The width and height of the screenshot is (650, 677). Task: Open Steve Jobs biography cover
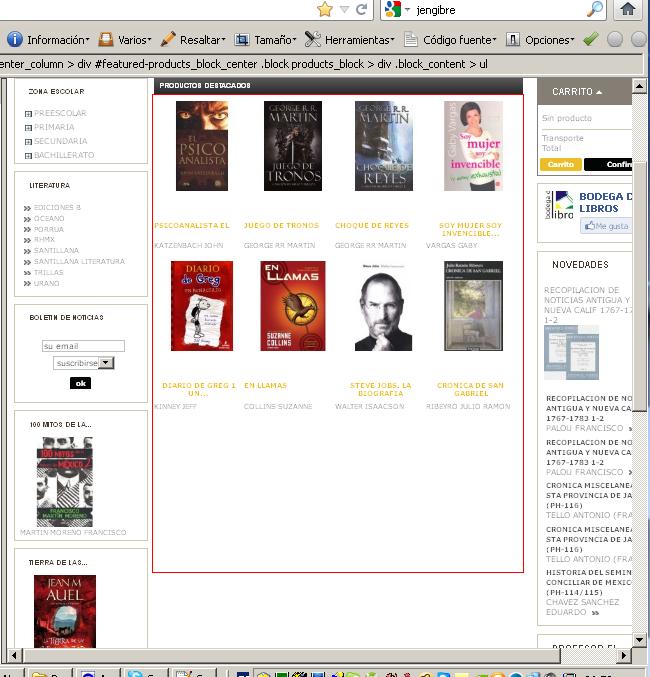click(384, 306)
